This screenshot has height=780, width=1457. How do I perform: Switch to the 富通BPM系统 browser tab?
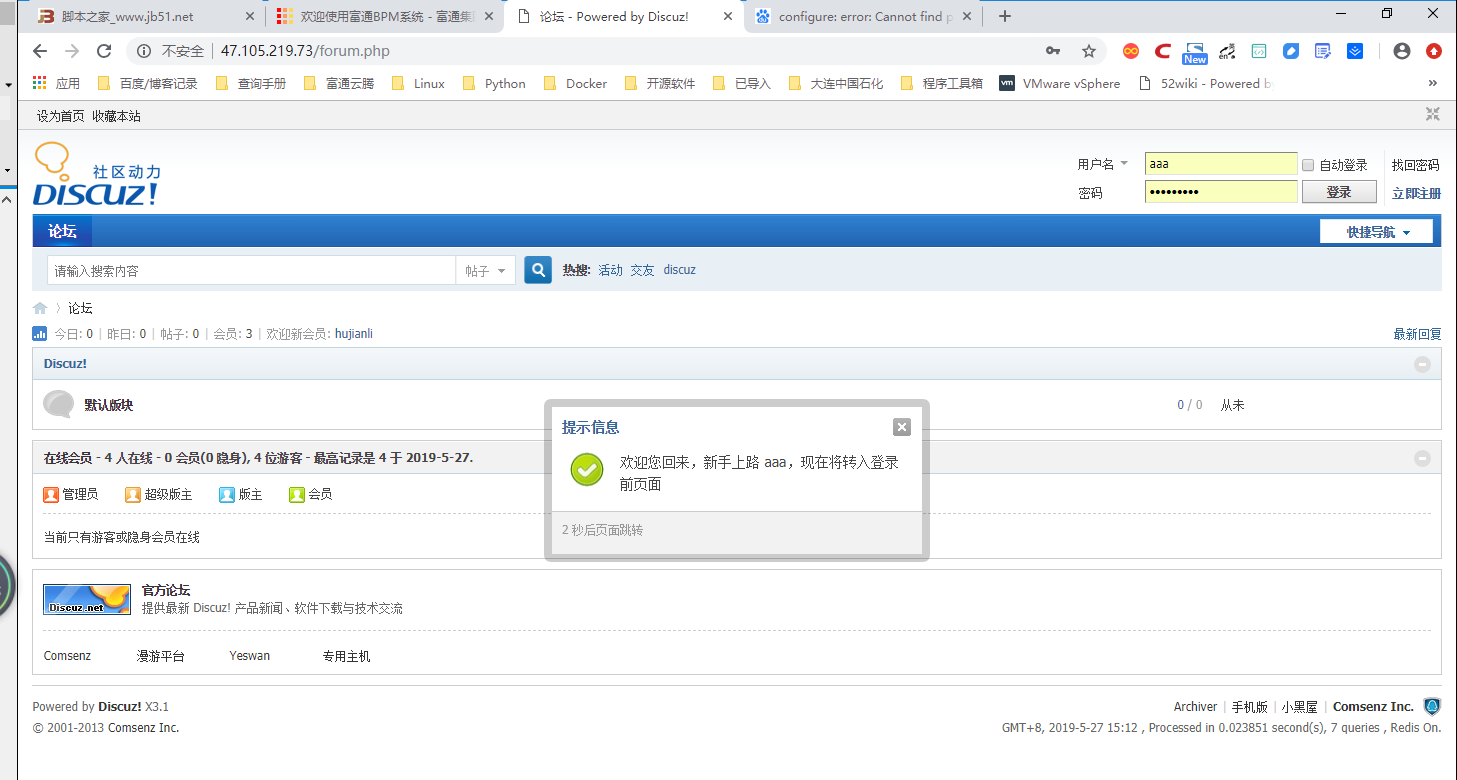pyautogui.click(x=384, y=17)
